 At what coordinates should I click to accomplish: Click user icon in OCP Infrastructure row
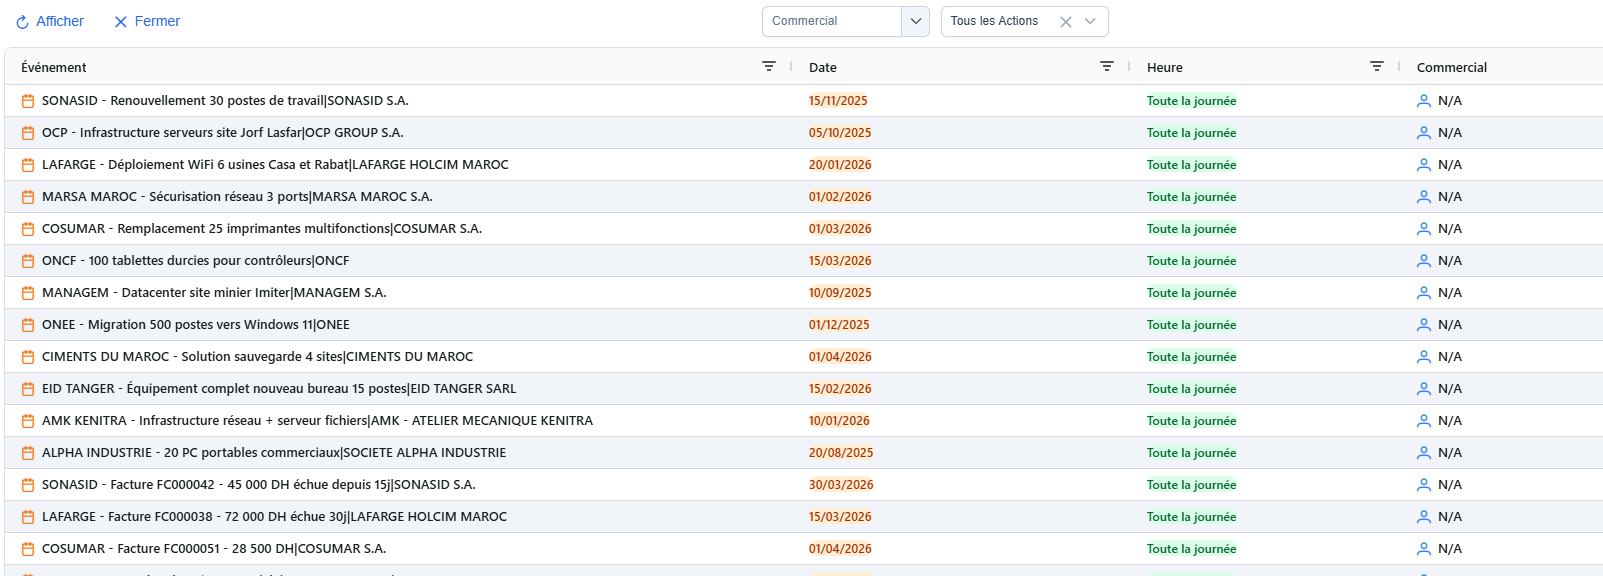(x=1424, y=133)
